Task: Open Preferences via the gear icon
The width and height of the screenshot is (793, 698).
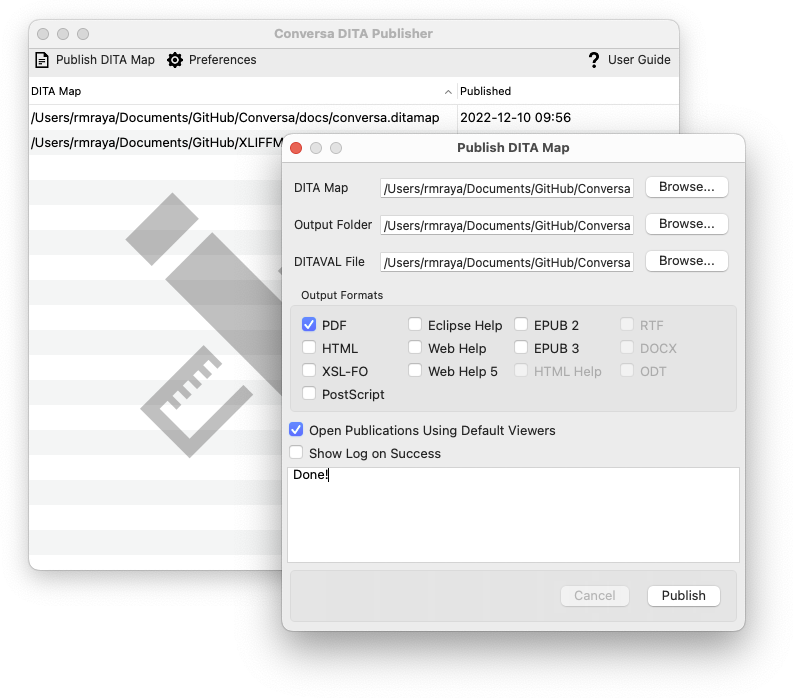Action: (175, 60)
